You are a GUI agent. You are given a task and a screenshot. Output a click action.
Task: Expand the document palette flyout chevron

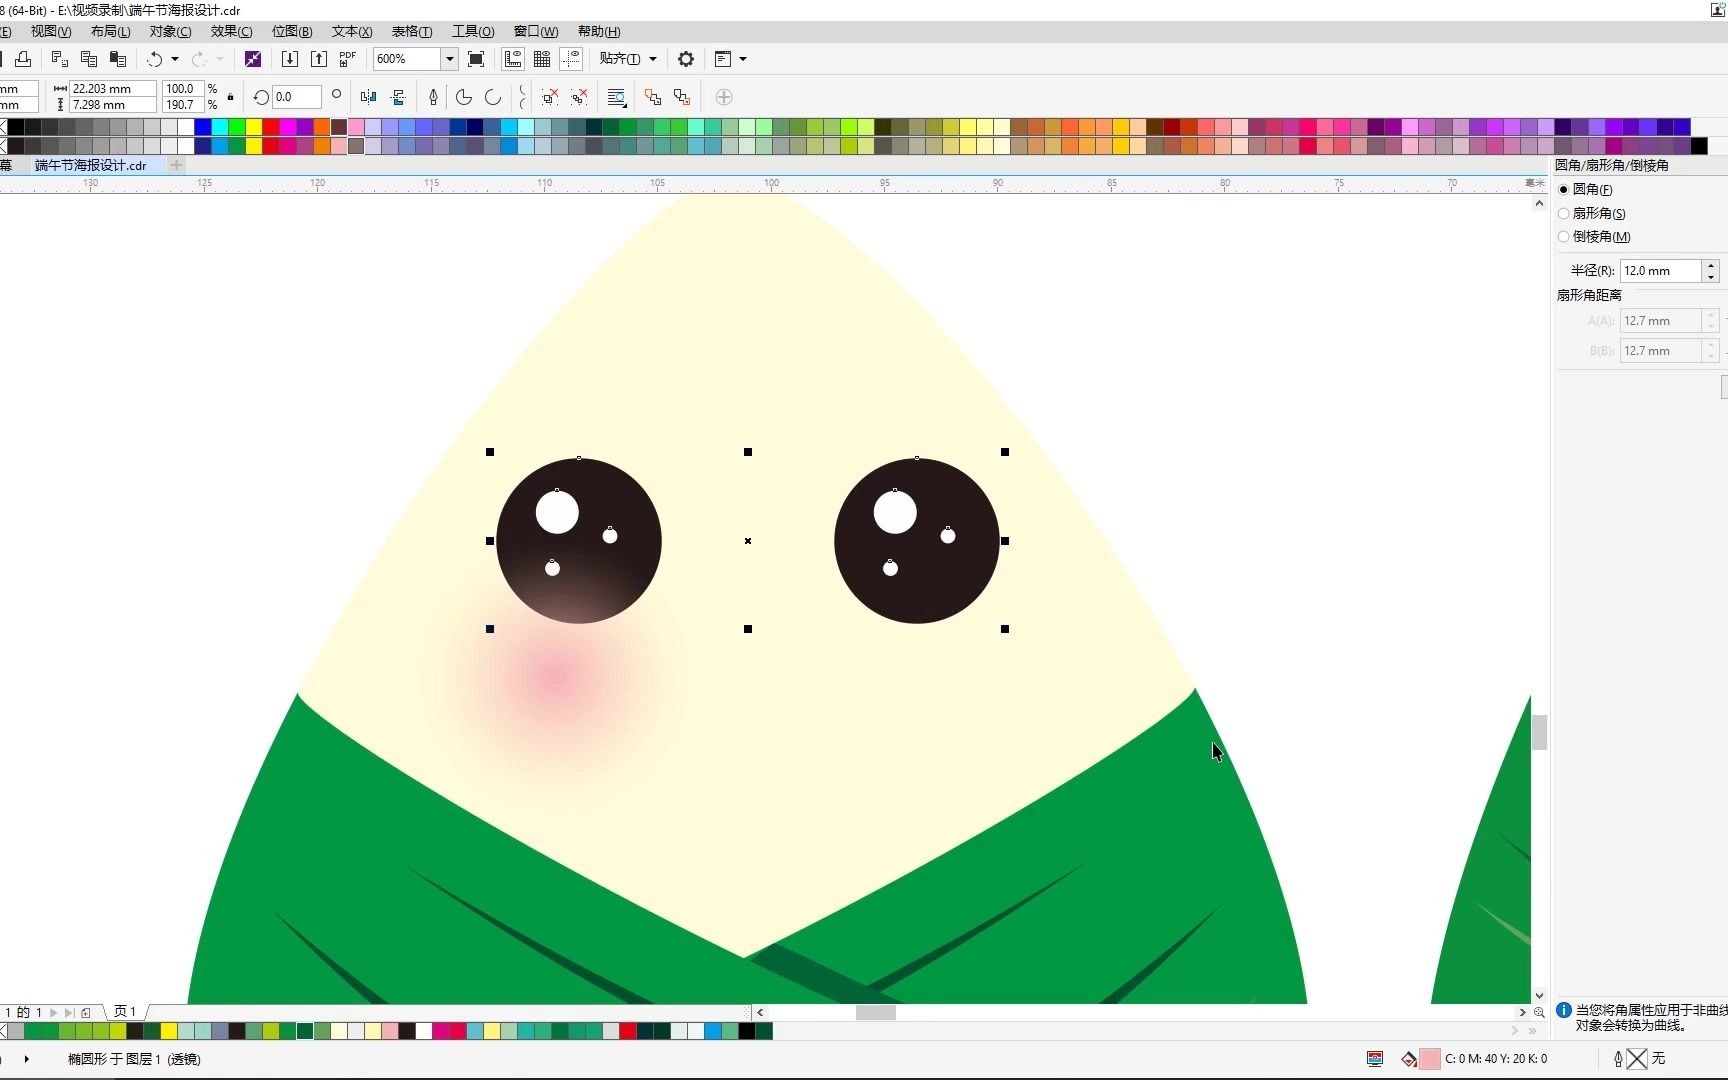click(1532, 1031)
